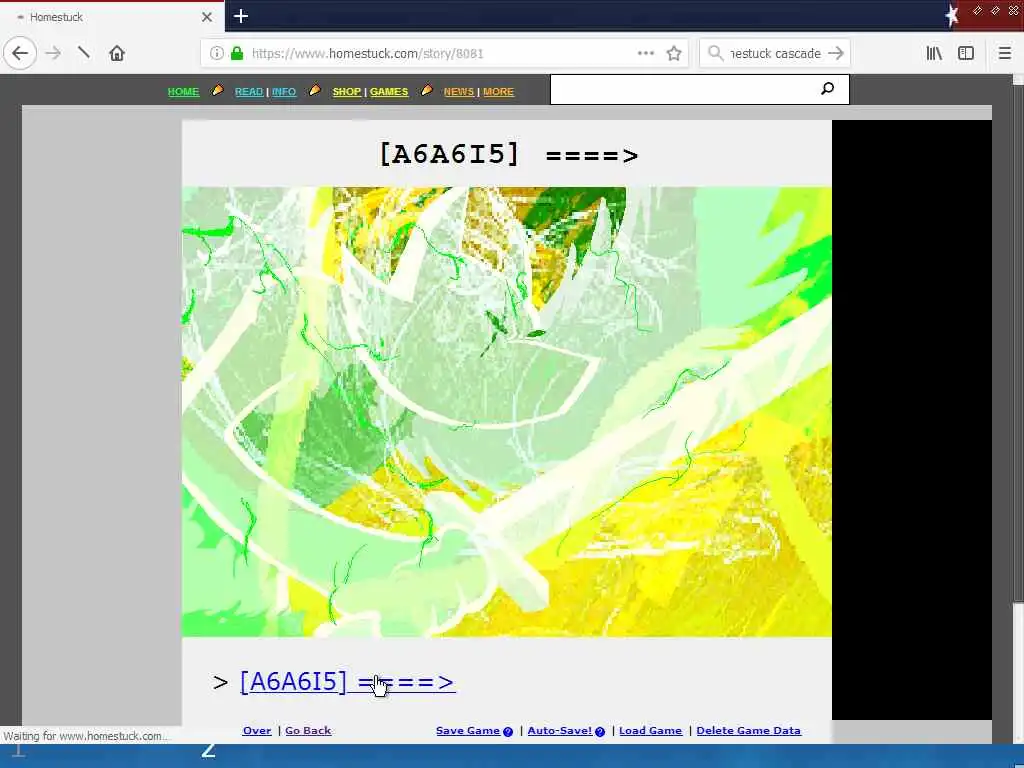Click the browser forward arrow
The image size is (1024, 768).
(x=53, y=53)
